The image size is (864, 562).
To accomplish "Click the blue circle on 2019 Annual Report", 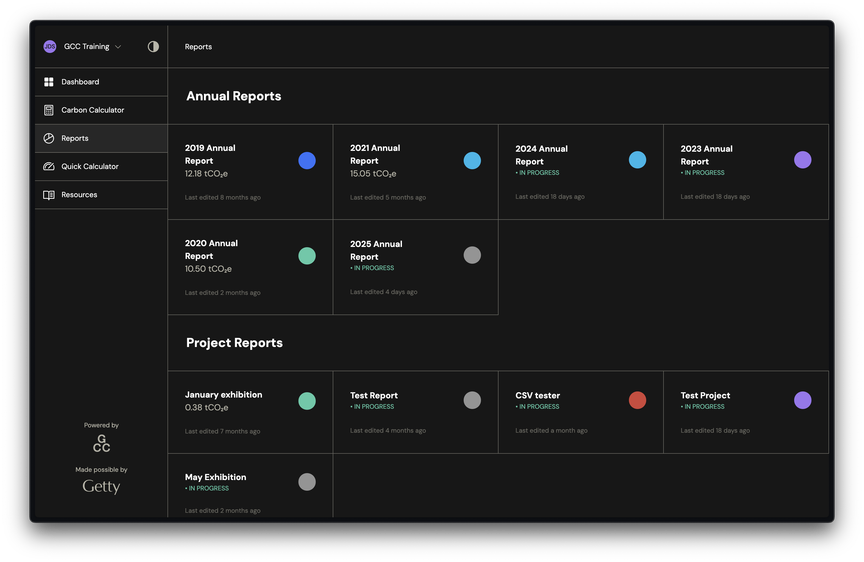I will point(307,160).
